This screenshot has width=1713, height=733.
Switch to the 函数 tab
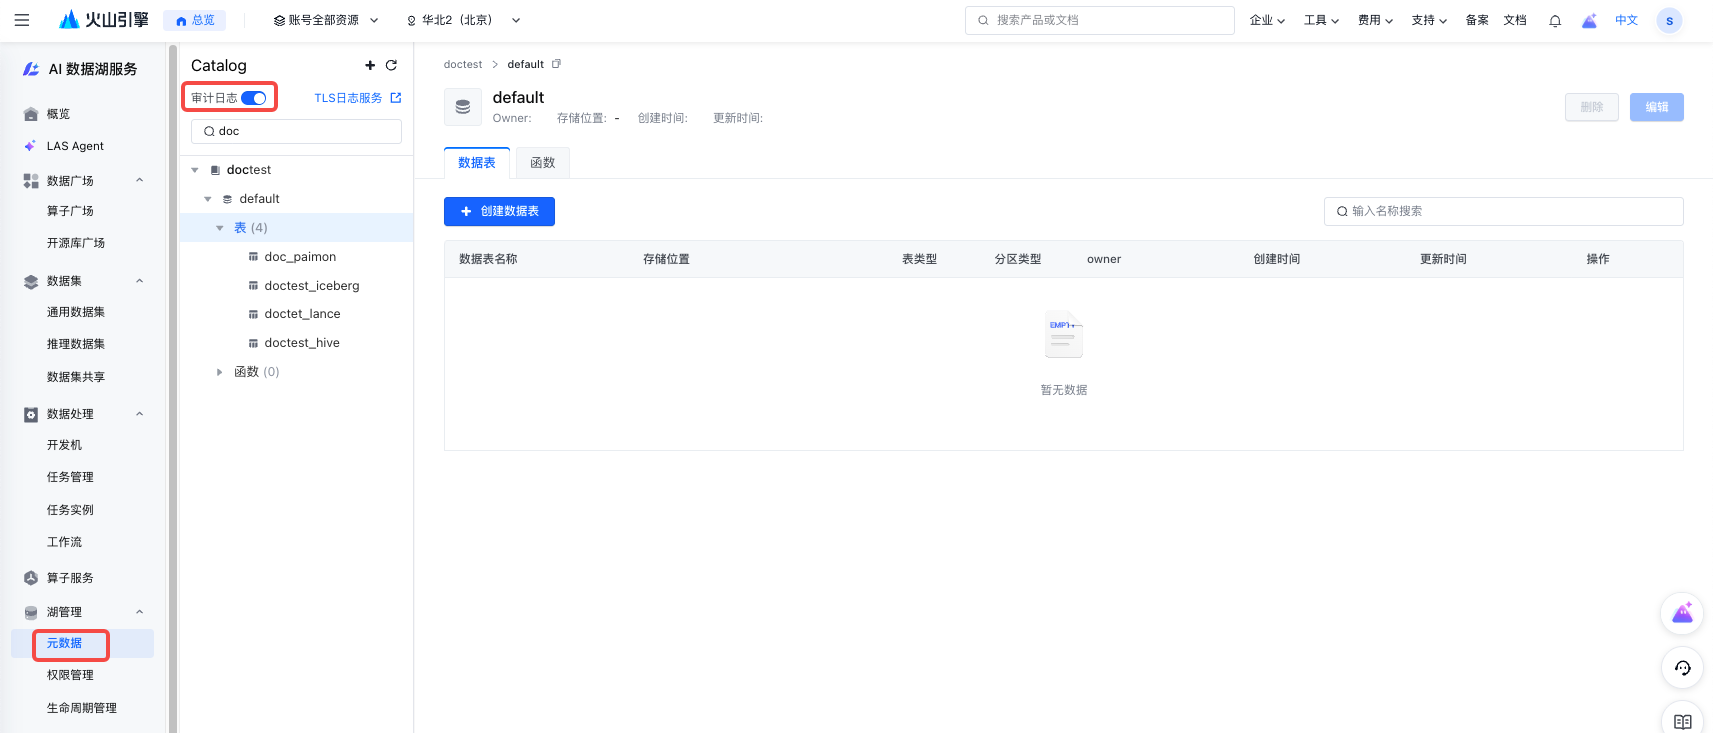tap(542, 163)
